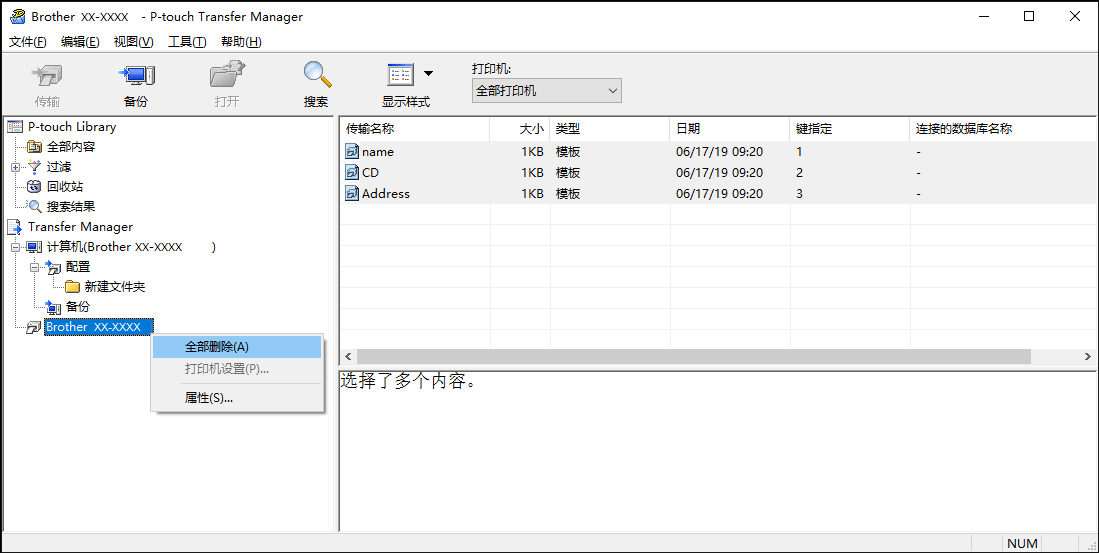Click the Brother printer tree icon
Viewport: 1099px width, 553px height.
(x=34, y=327)
